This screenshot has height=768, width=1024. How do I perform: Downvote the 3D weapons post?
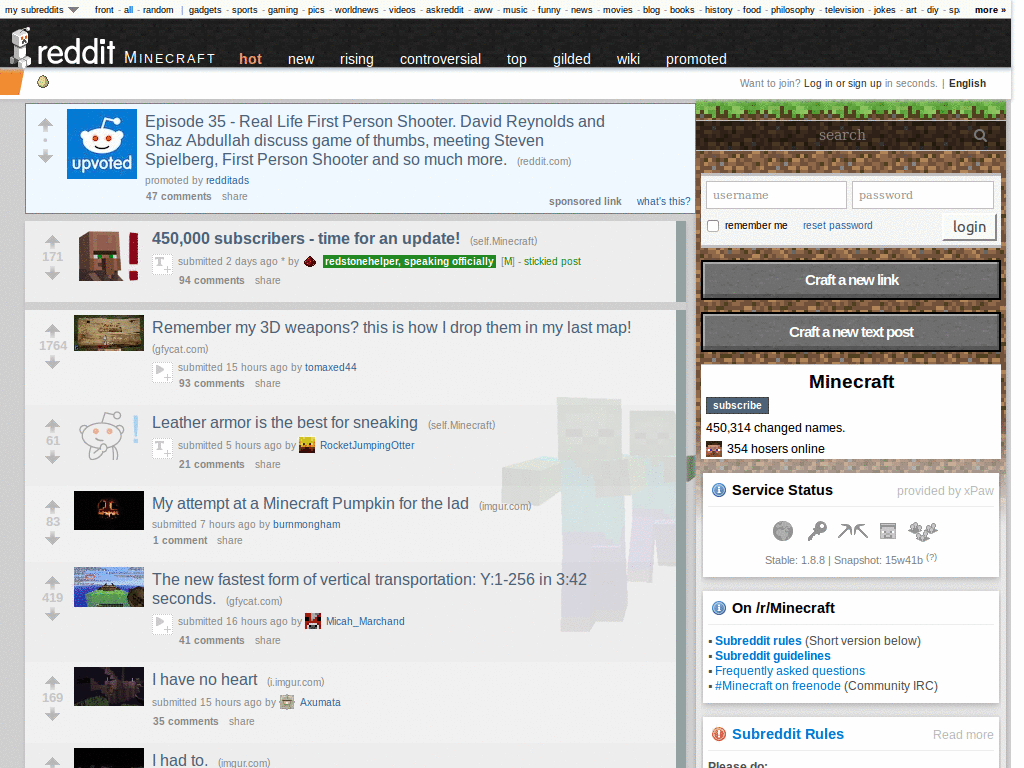click(52, 362)
